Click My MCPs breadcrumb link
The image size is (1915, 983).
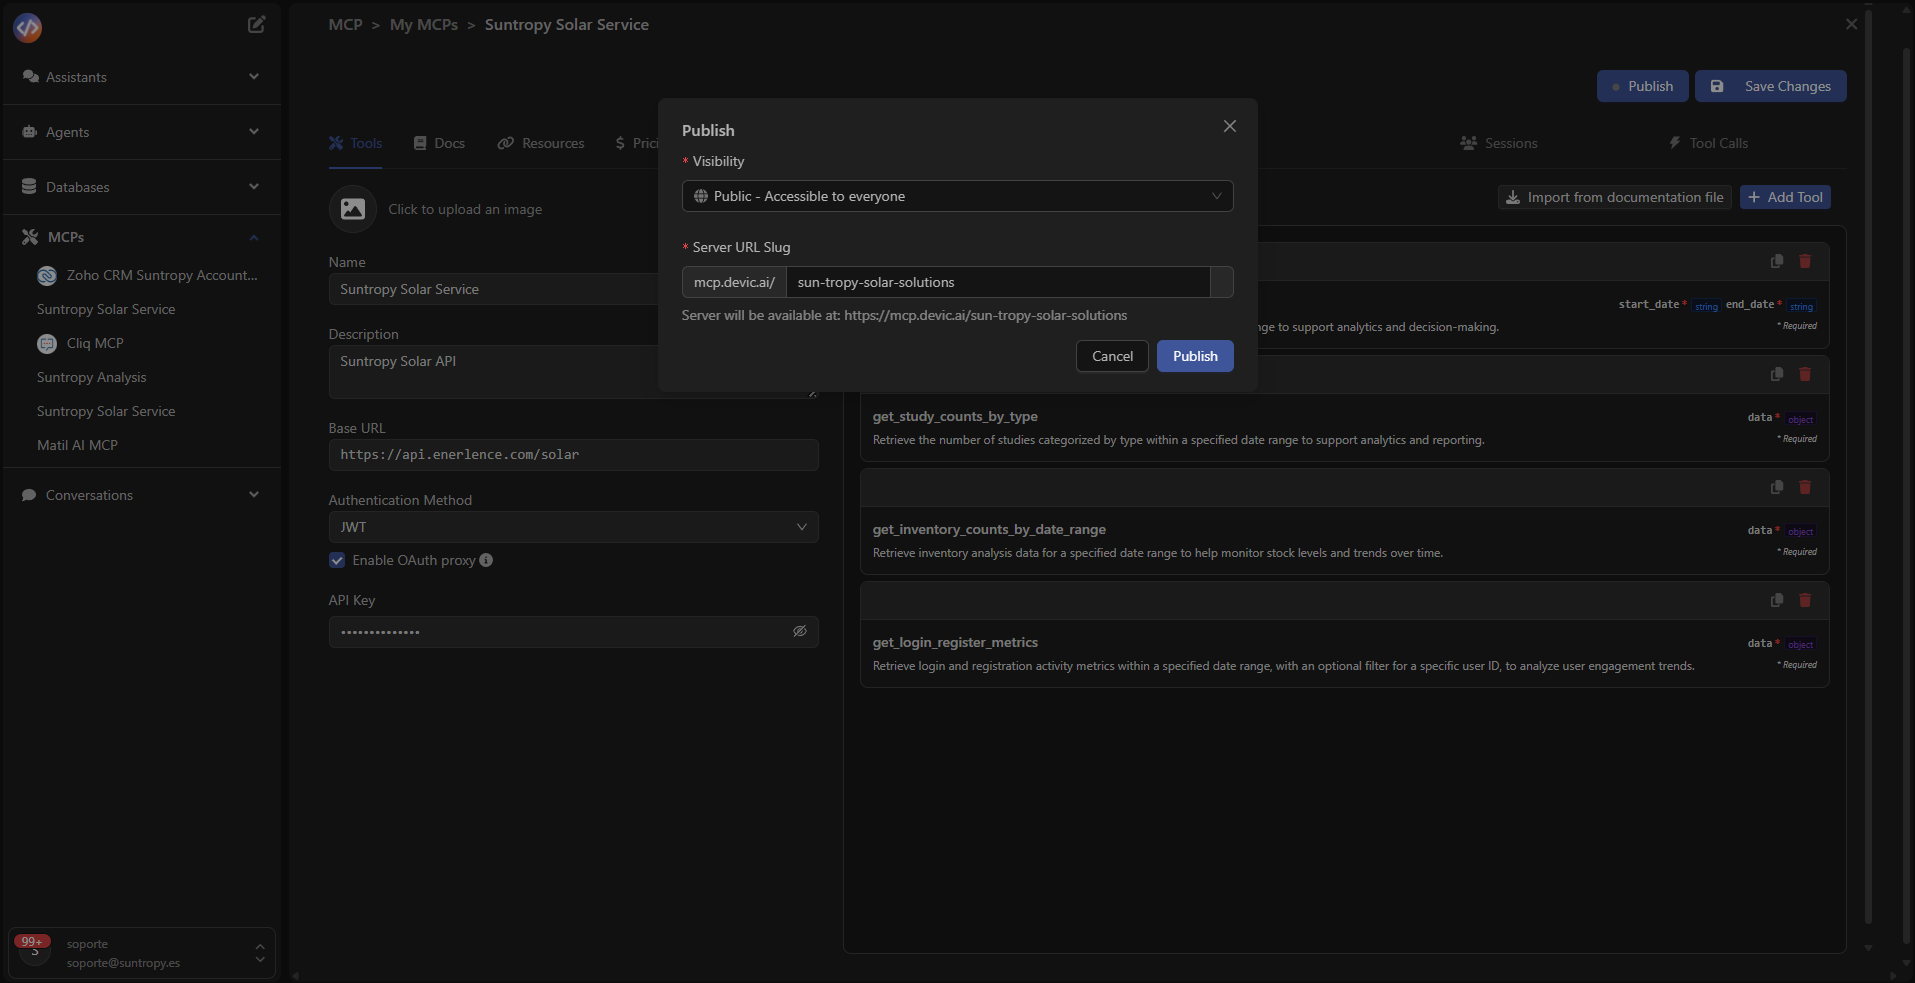tap(424, 24)
